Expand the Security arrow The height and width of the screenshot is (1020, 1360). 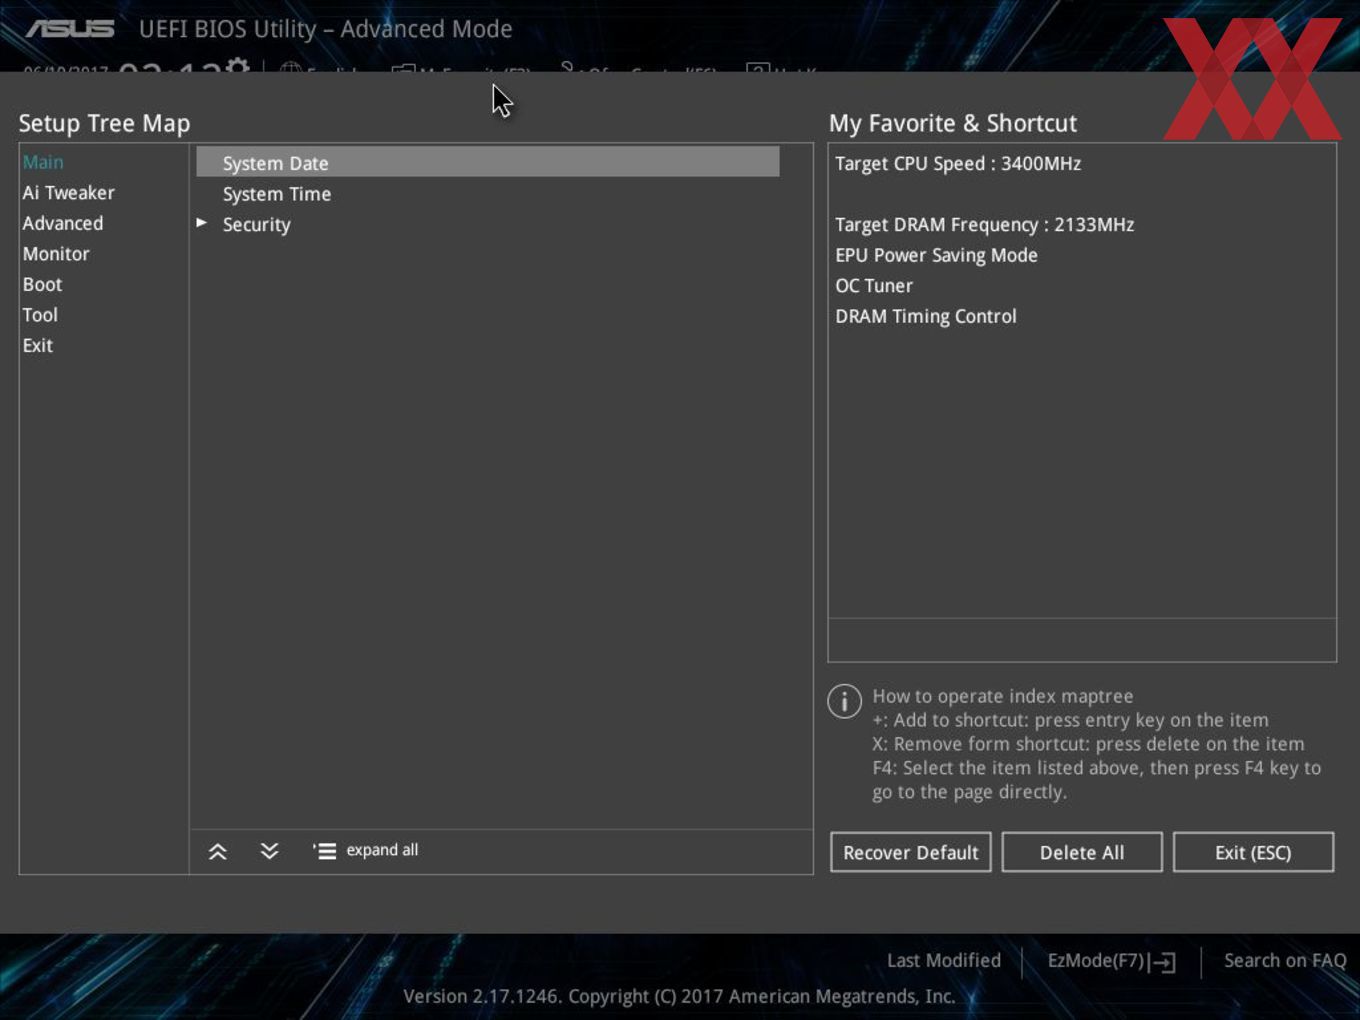(x=202, y=223)
